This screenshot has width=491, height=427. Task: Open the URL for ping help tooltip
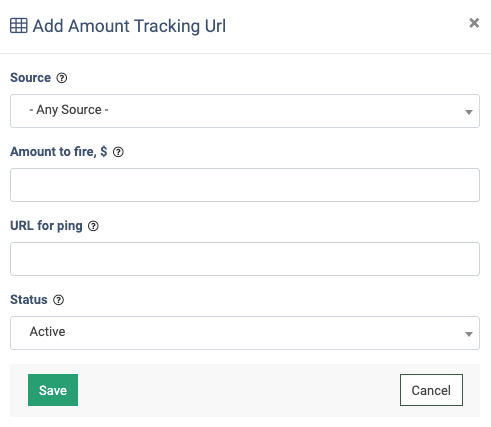(93, 226)
